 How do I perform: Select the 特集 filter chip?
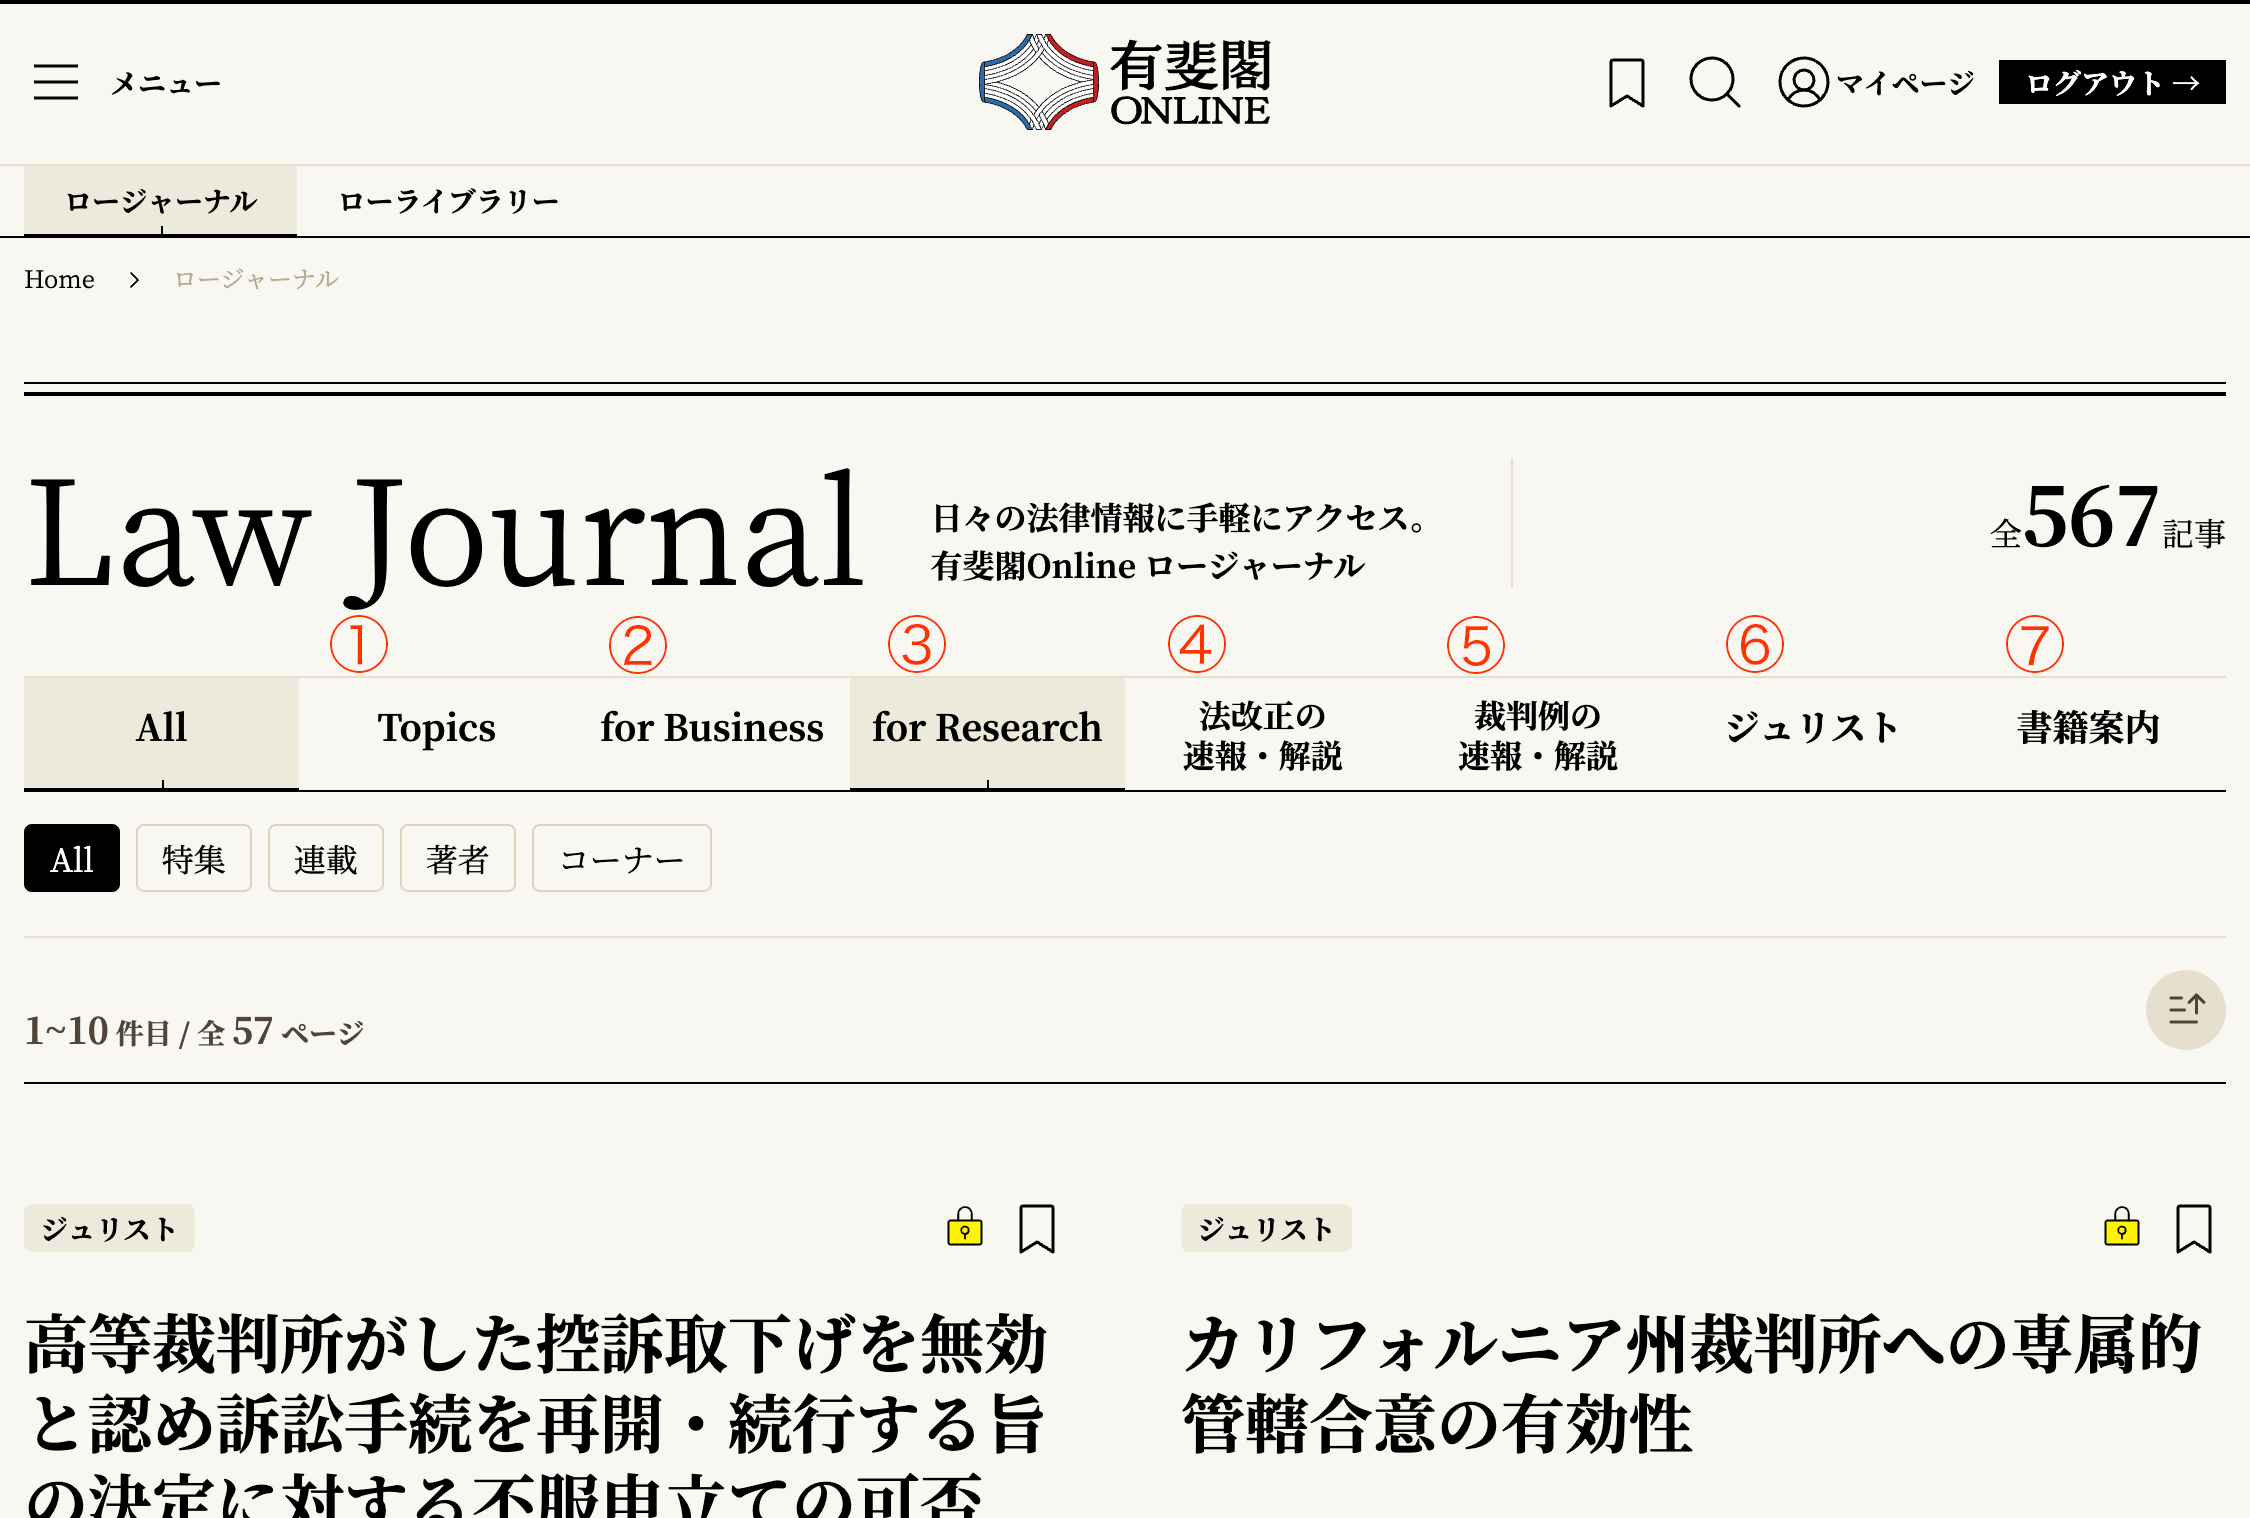193,859
